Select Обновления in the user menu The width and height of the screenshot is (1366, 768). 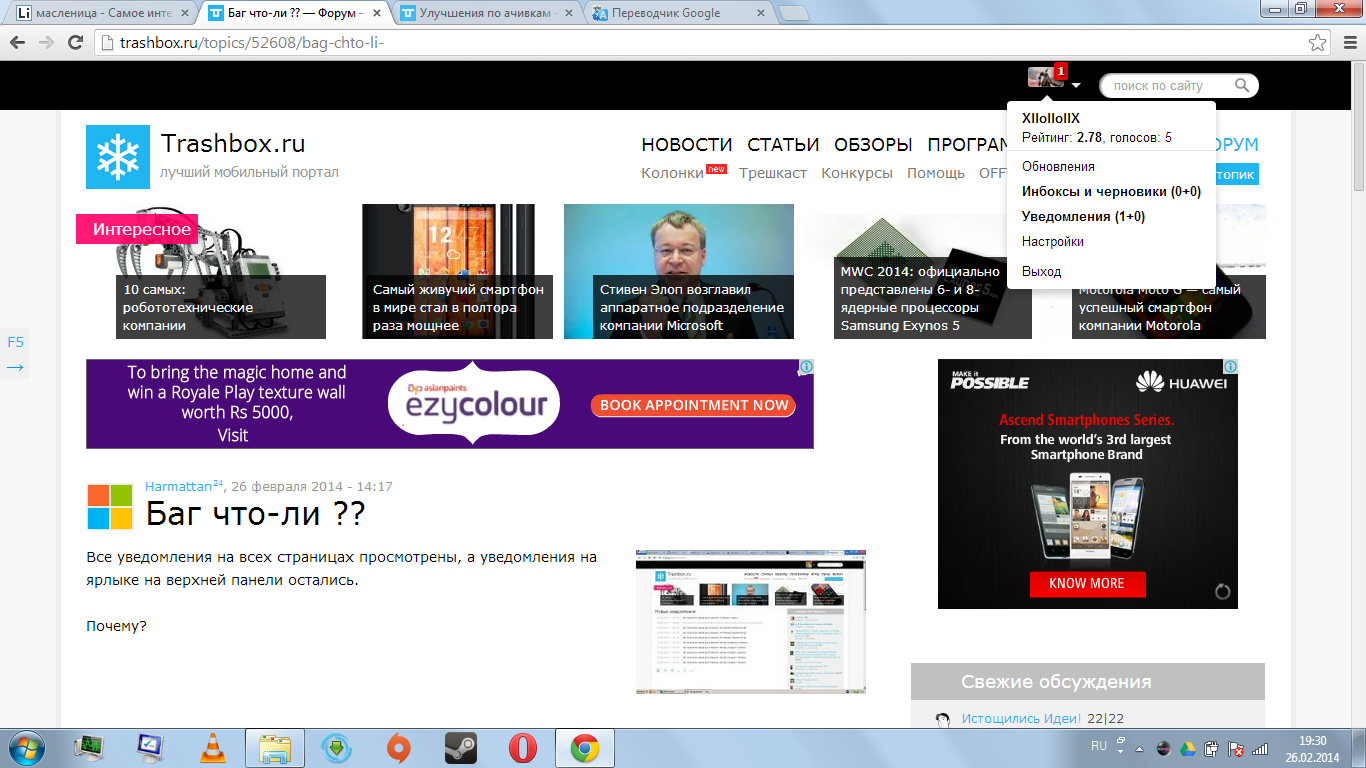point(1058,167)
